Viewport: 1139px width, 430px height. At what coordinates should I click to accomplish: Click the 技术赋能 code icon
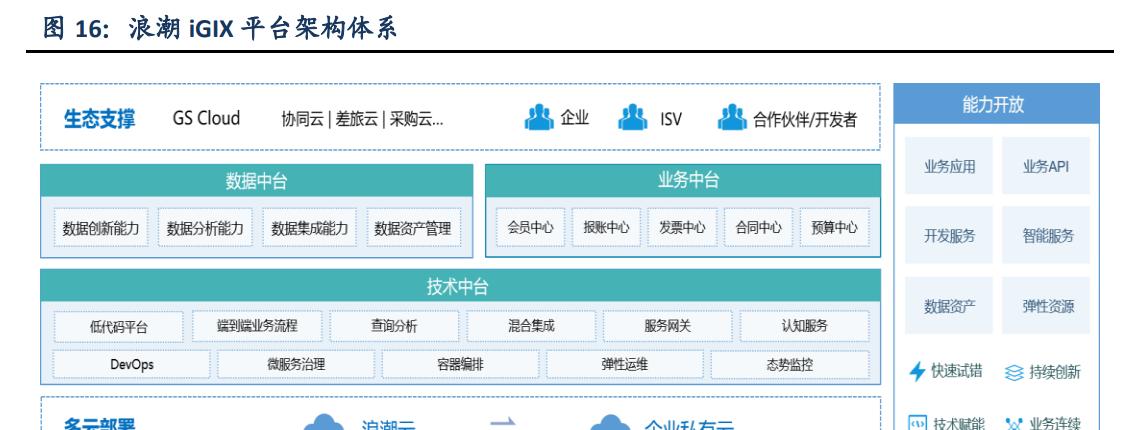pos(917,423)
